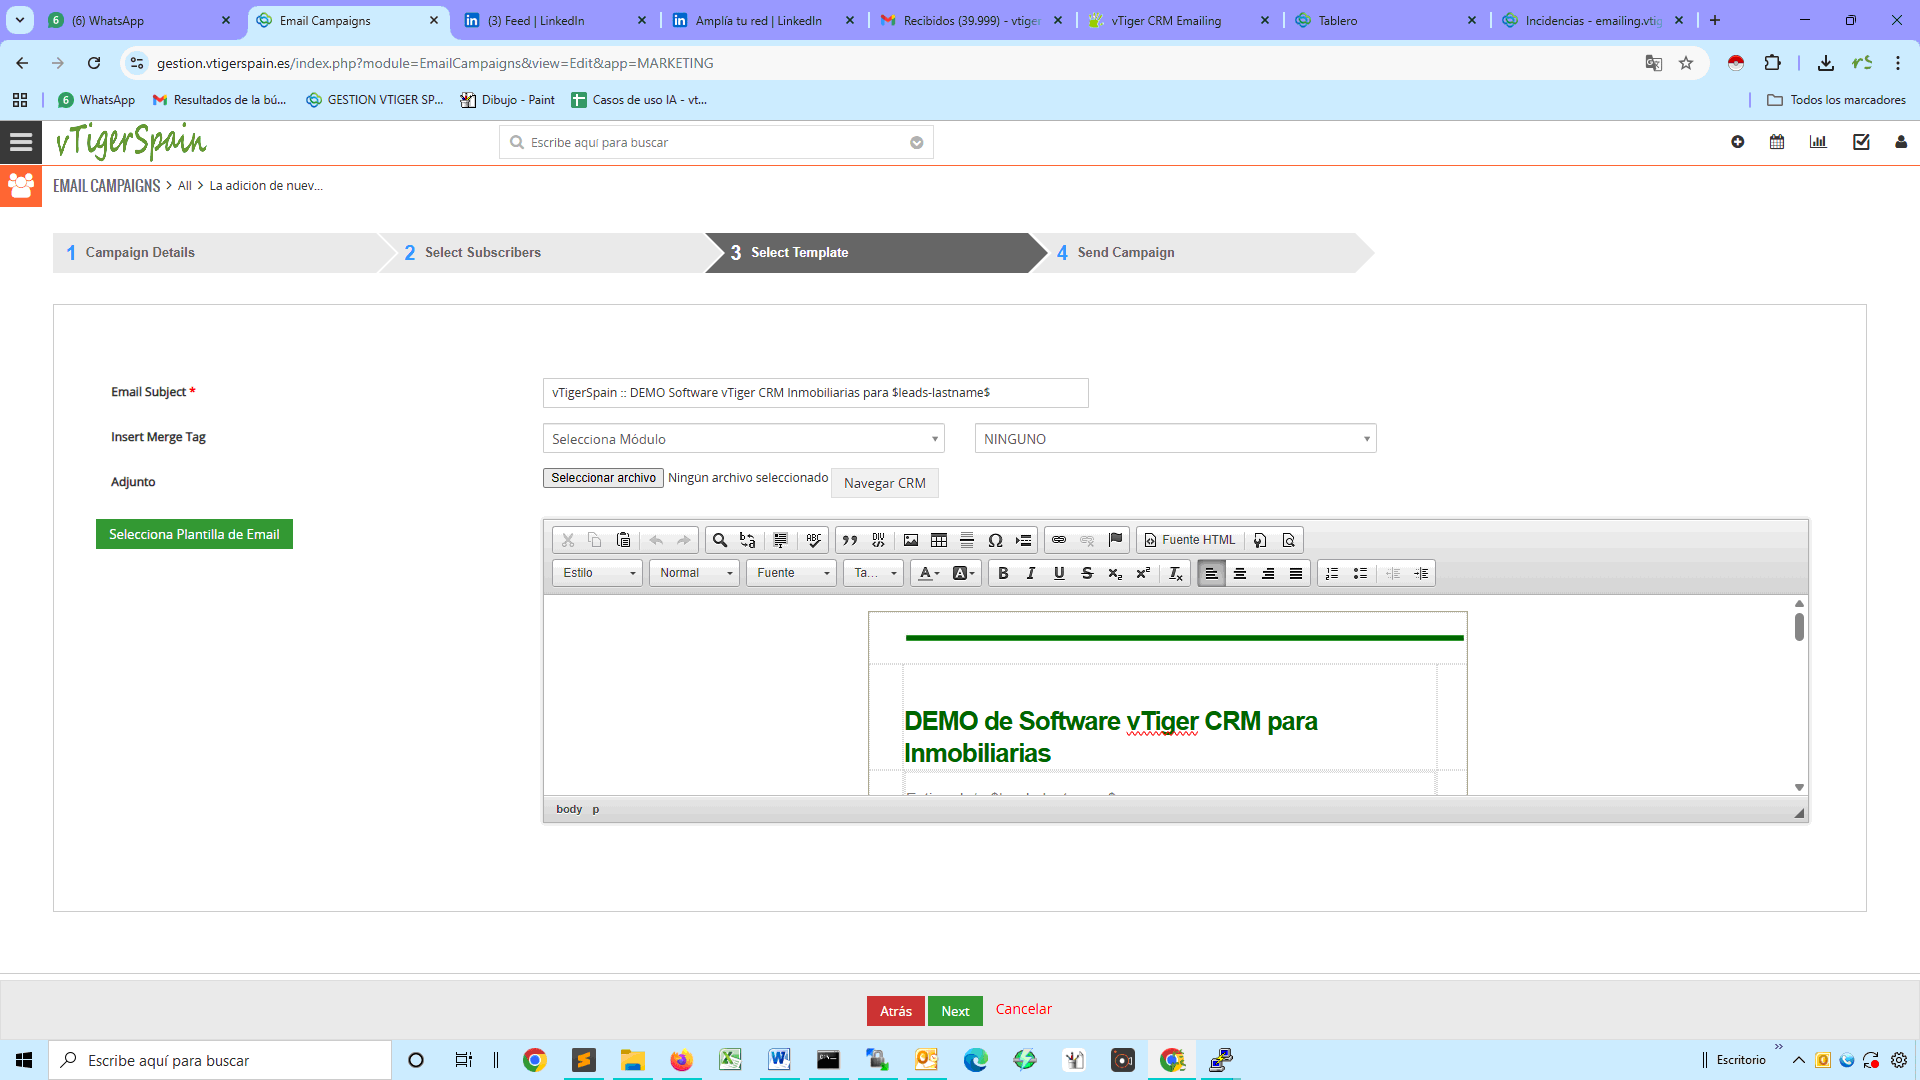Click the Find and Replace magnifier icon

click(719, 540)
